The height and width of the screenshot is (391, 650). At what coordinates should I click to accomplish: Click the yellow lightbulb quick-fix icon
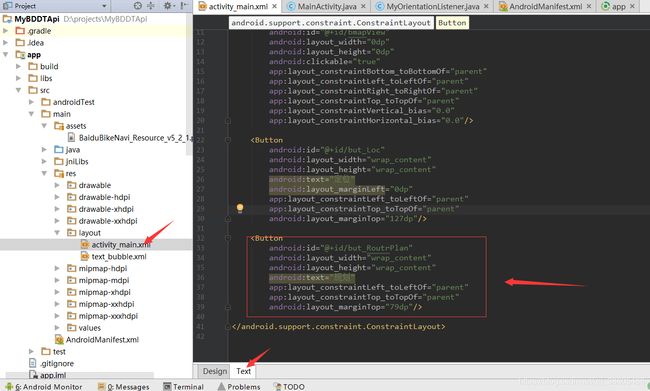240,208
